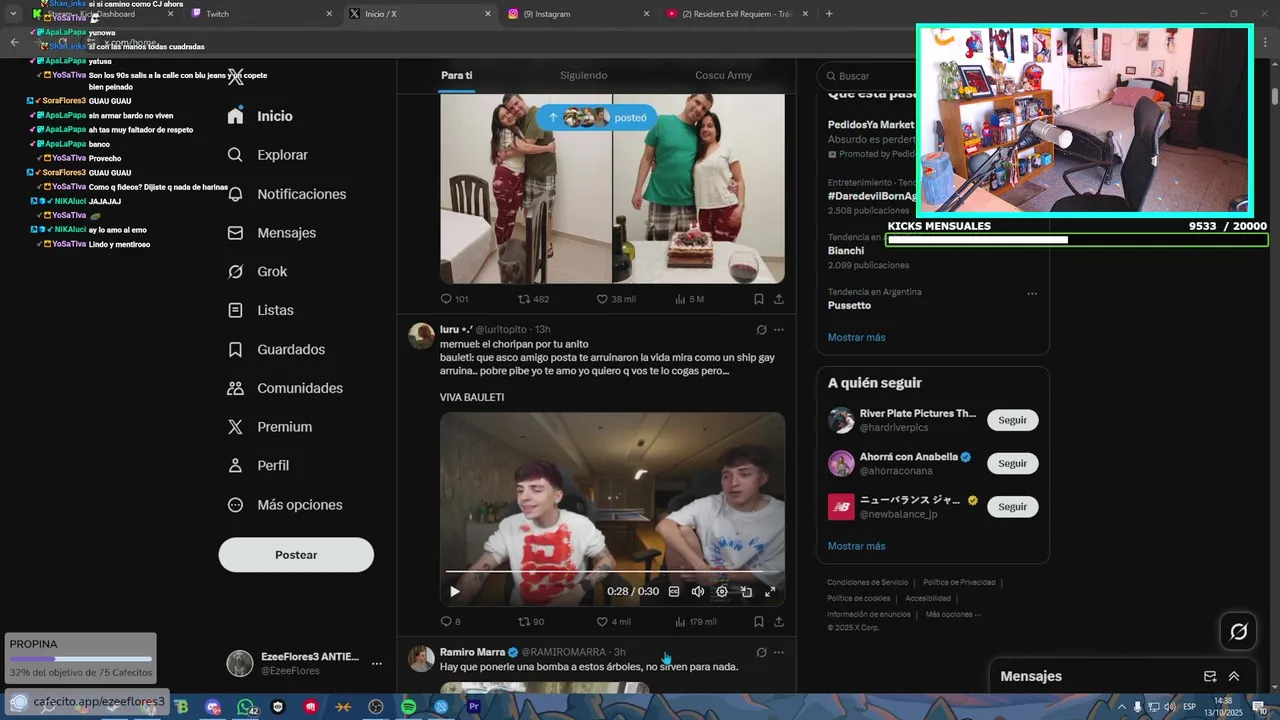The width and height of the screenshot is (1280, 720).
Task: Switch to Siguiendo timeline tab
Action: 583,76
